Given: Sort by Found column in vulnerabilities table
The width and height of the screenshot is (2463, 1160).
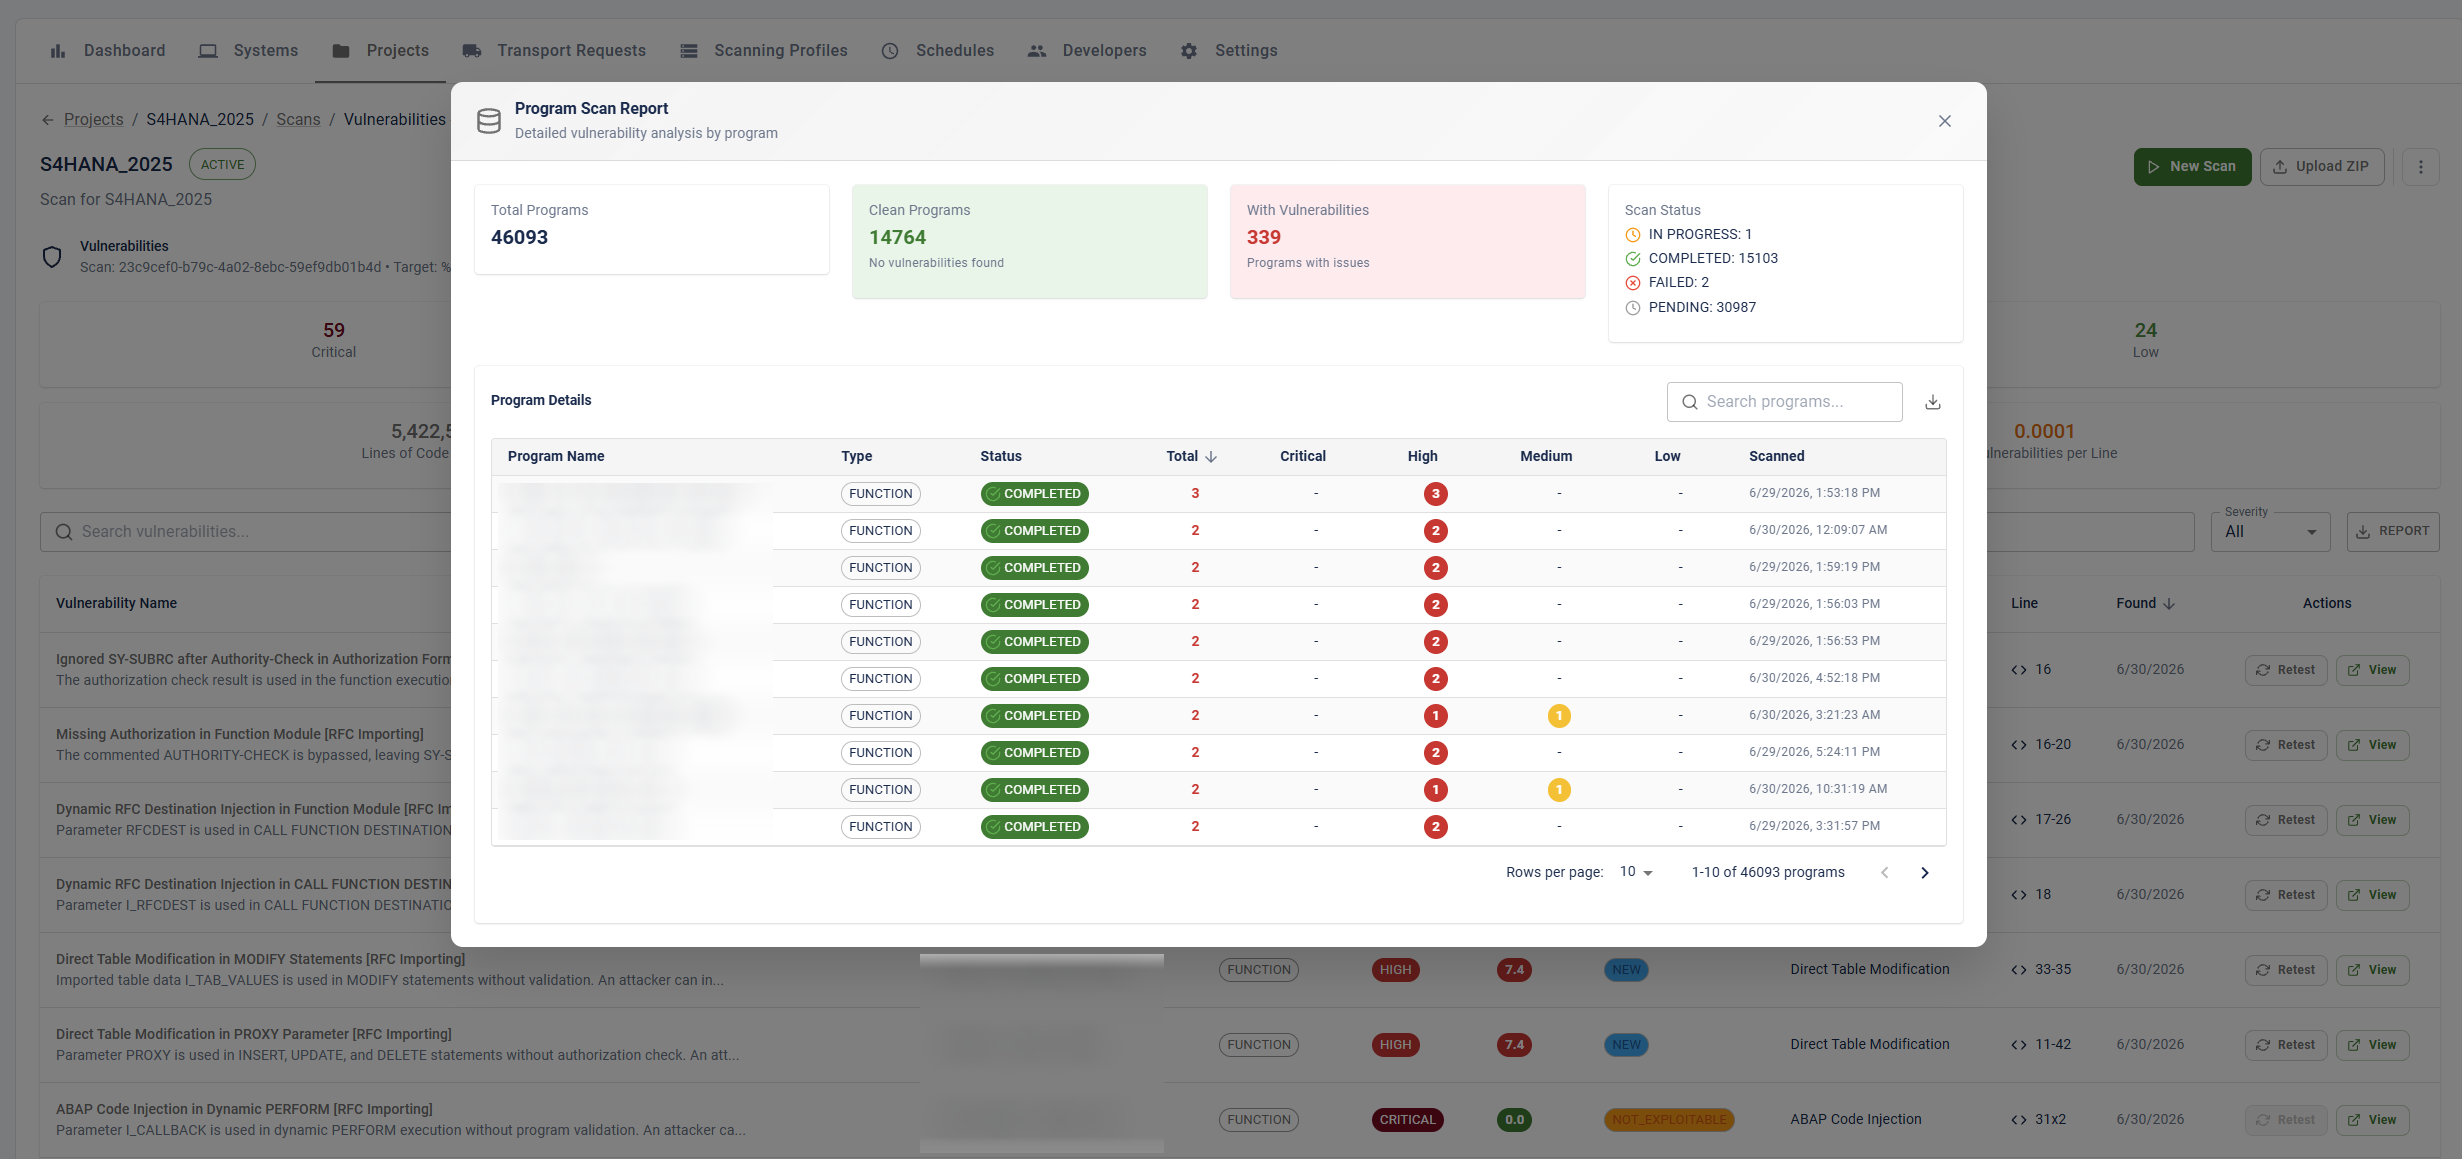Looking at the screenshot, I should tap(2145, 604).
